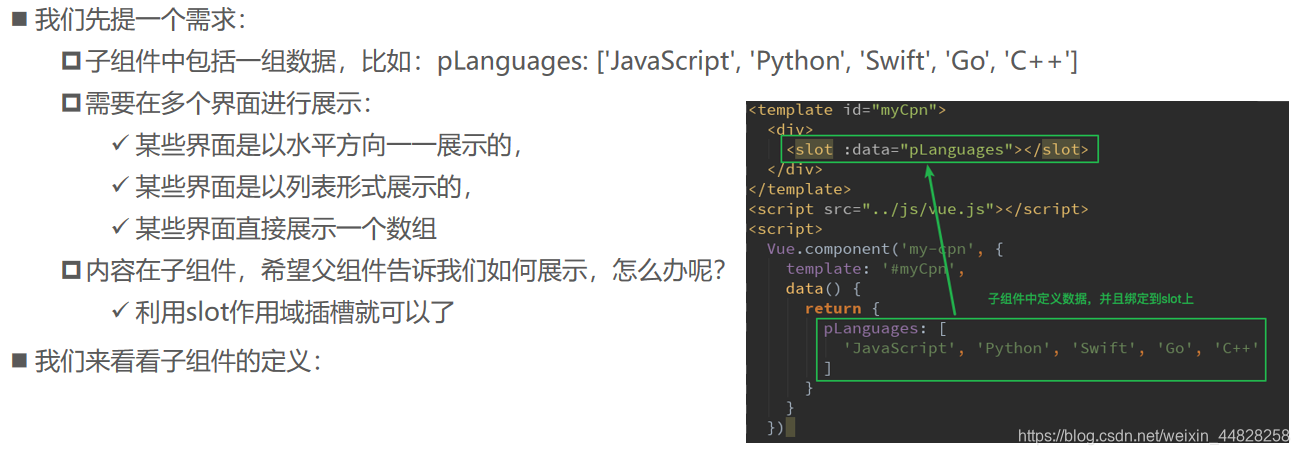This screenshot has width=1300, height=455.
Task: Click the bullet '某些界面是以列表形式展示的'
Action: click(303, 186)
